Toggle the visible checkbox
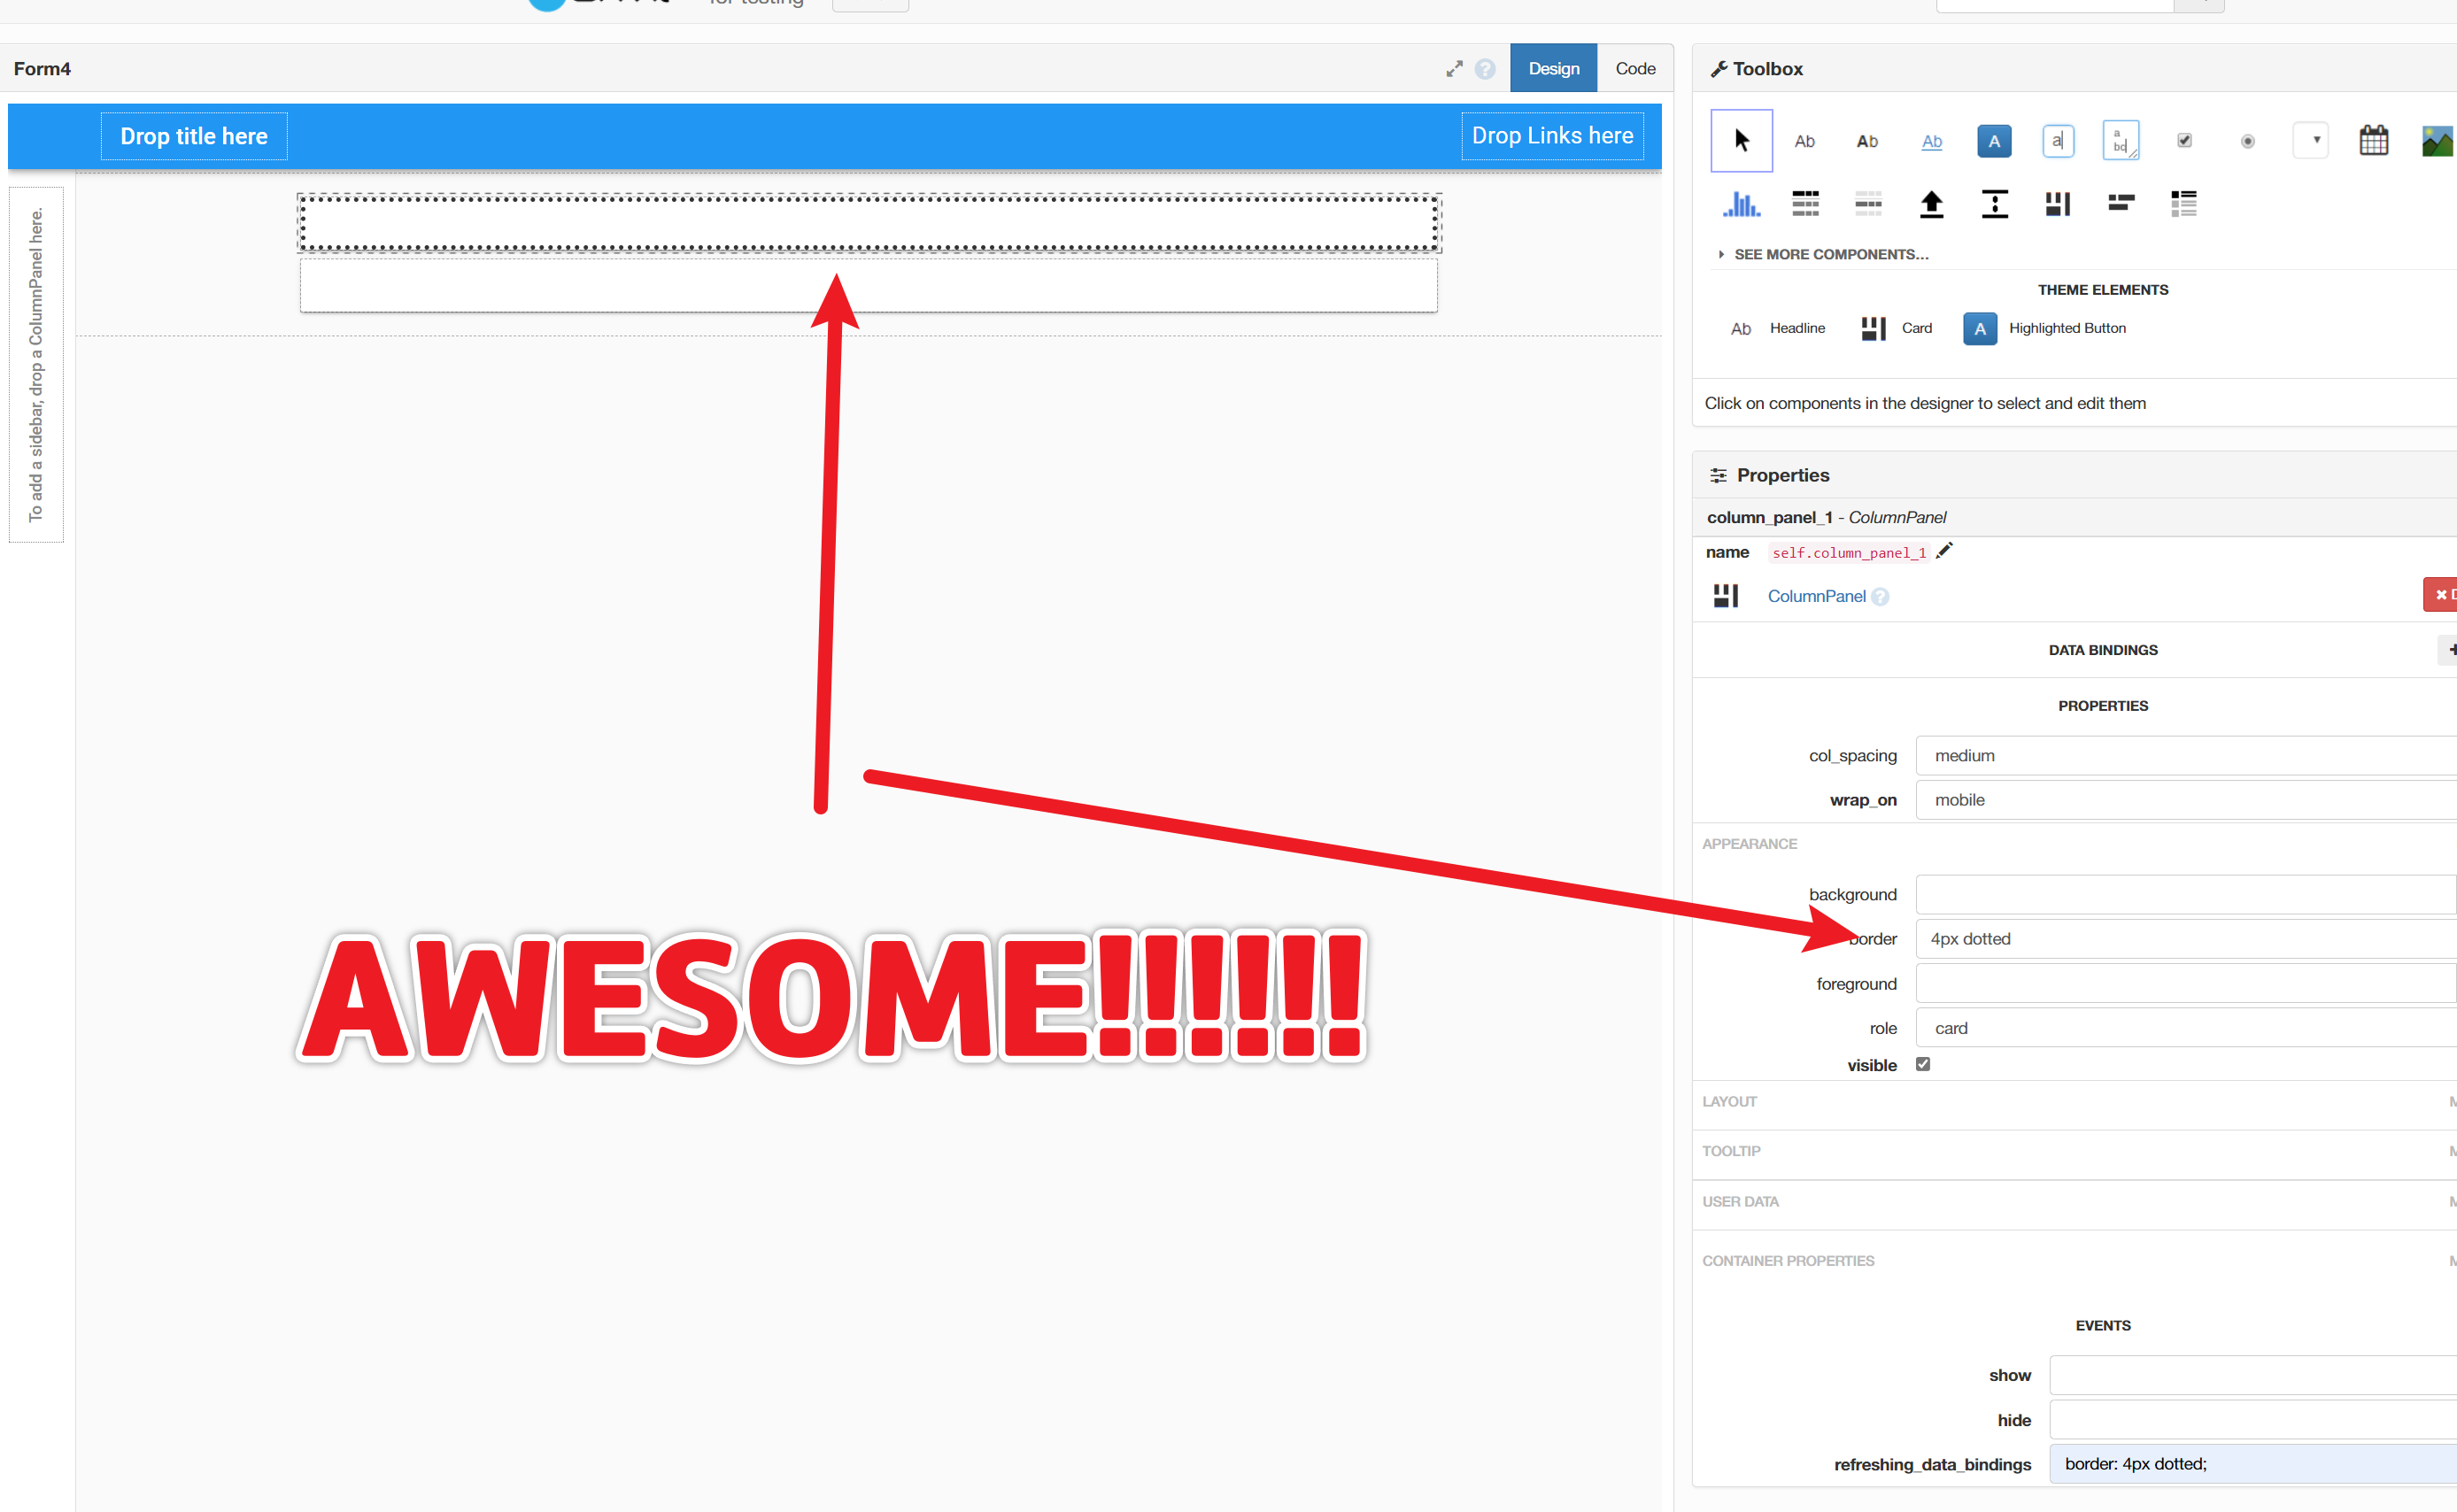This screenshot has height=1512, width=2457. (x=1923, y=1064)
